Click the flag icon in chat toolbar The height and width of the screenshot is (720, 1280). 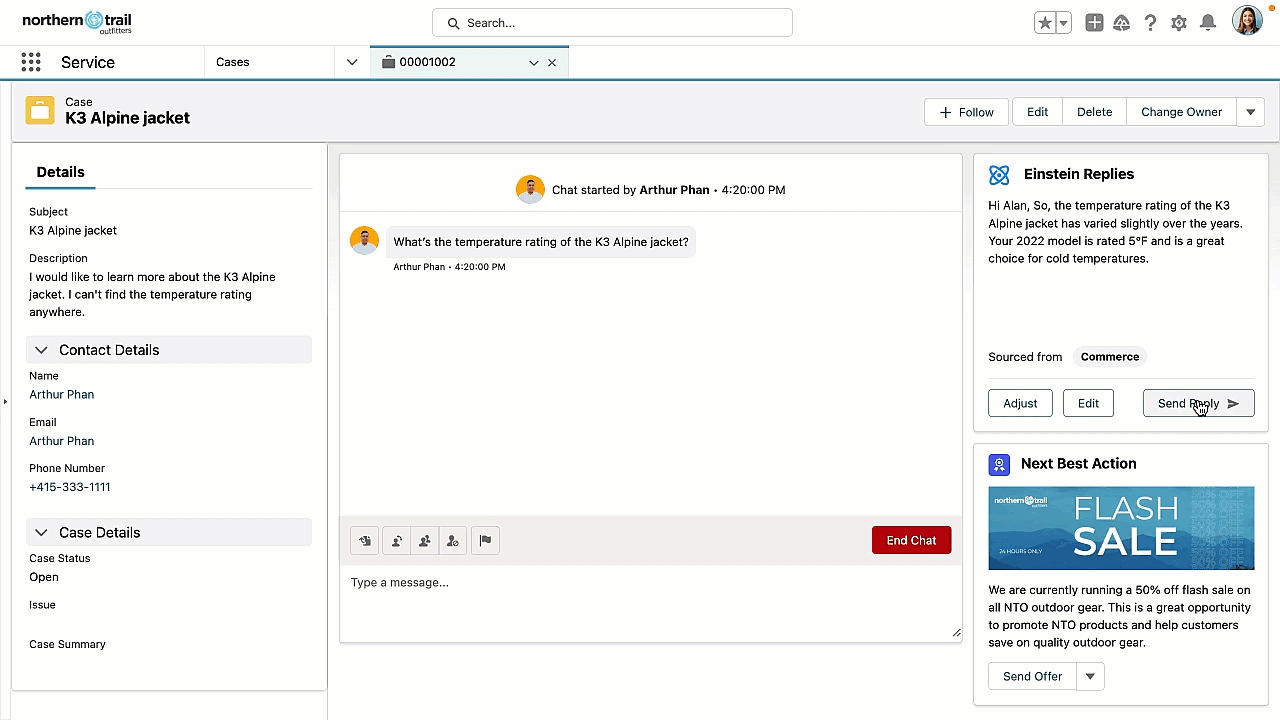[x=485, y=541]
